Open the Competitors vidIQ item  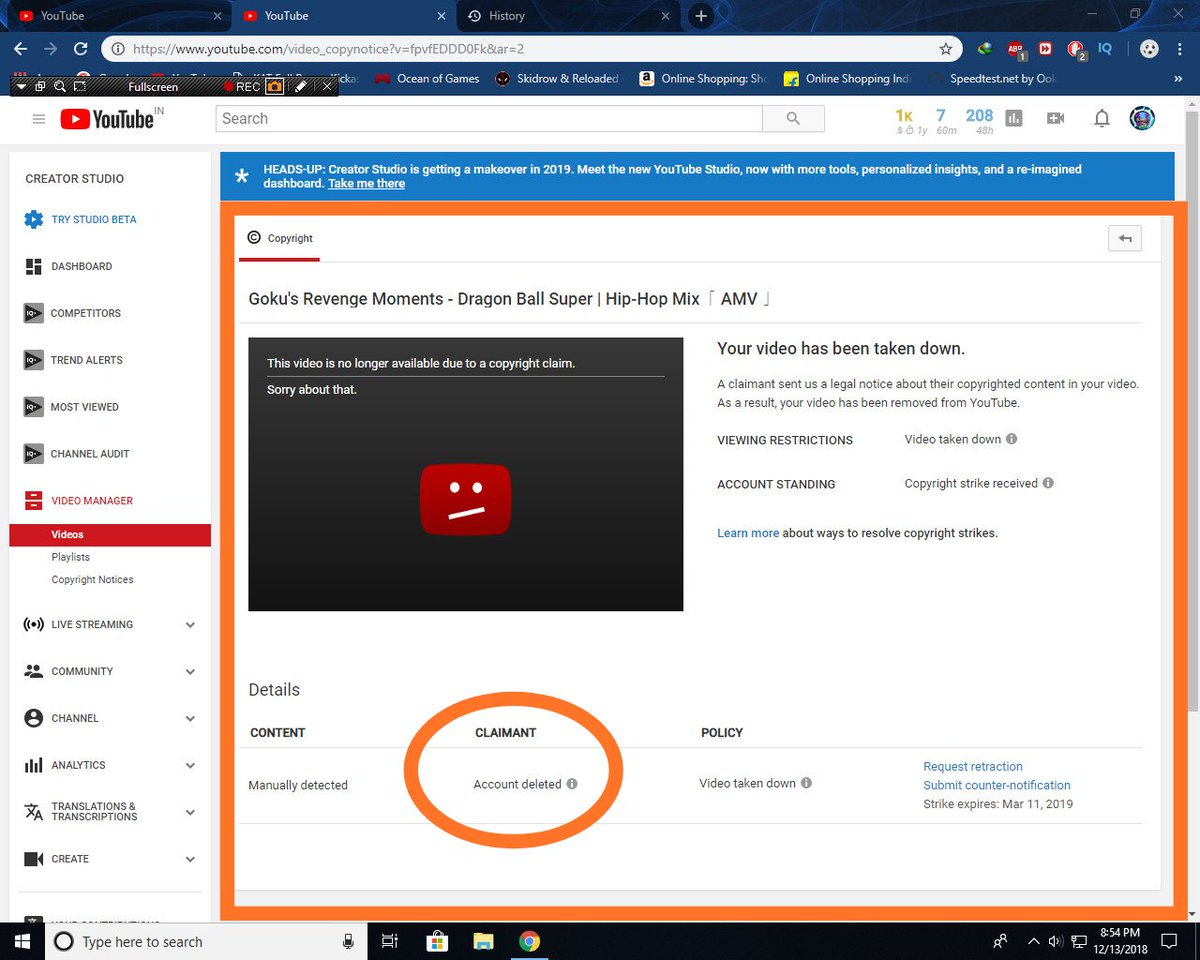(72, 313)
